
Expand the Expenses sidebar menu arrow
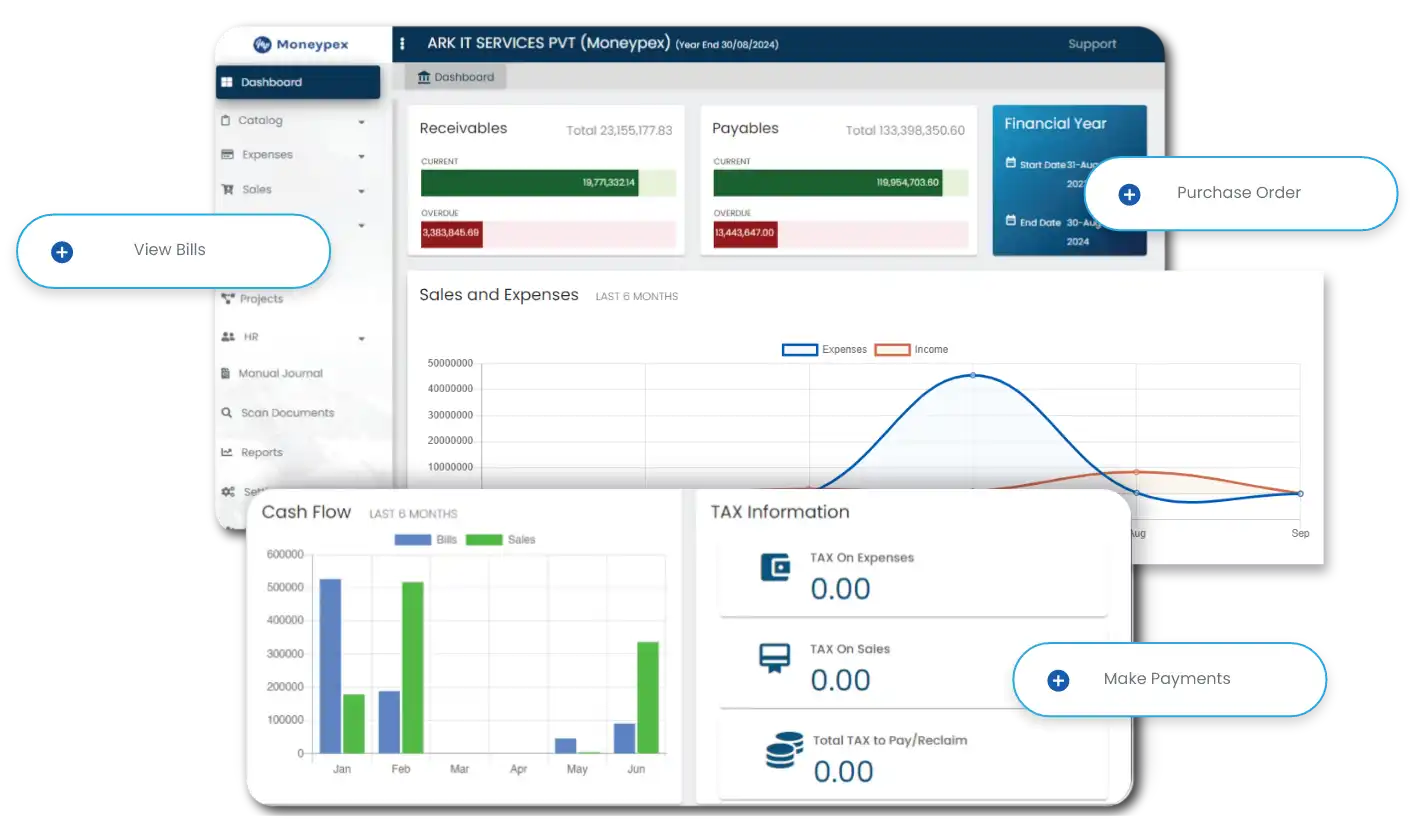[361, 156]
